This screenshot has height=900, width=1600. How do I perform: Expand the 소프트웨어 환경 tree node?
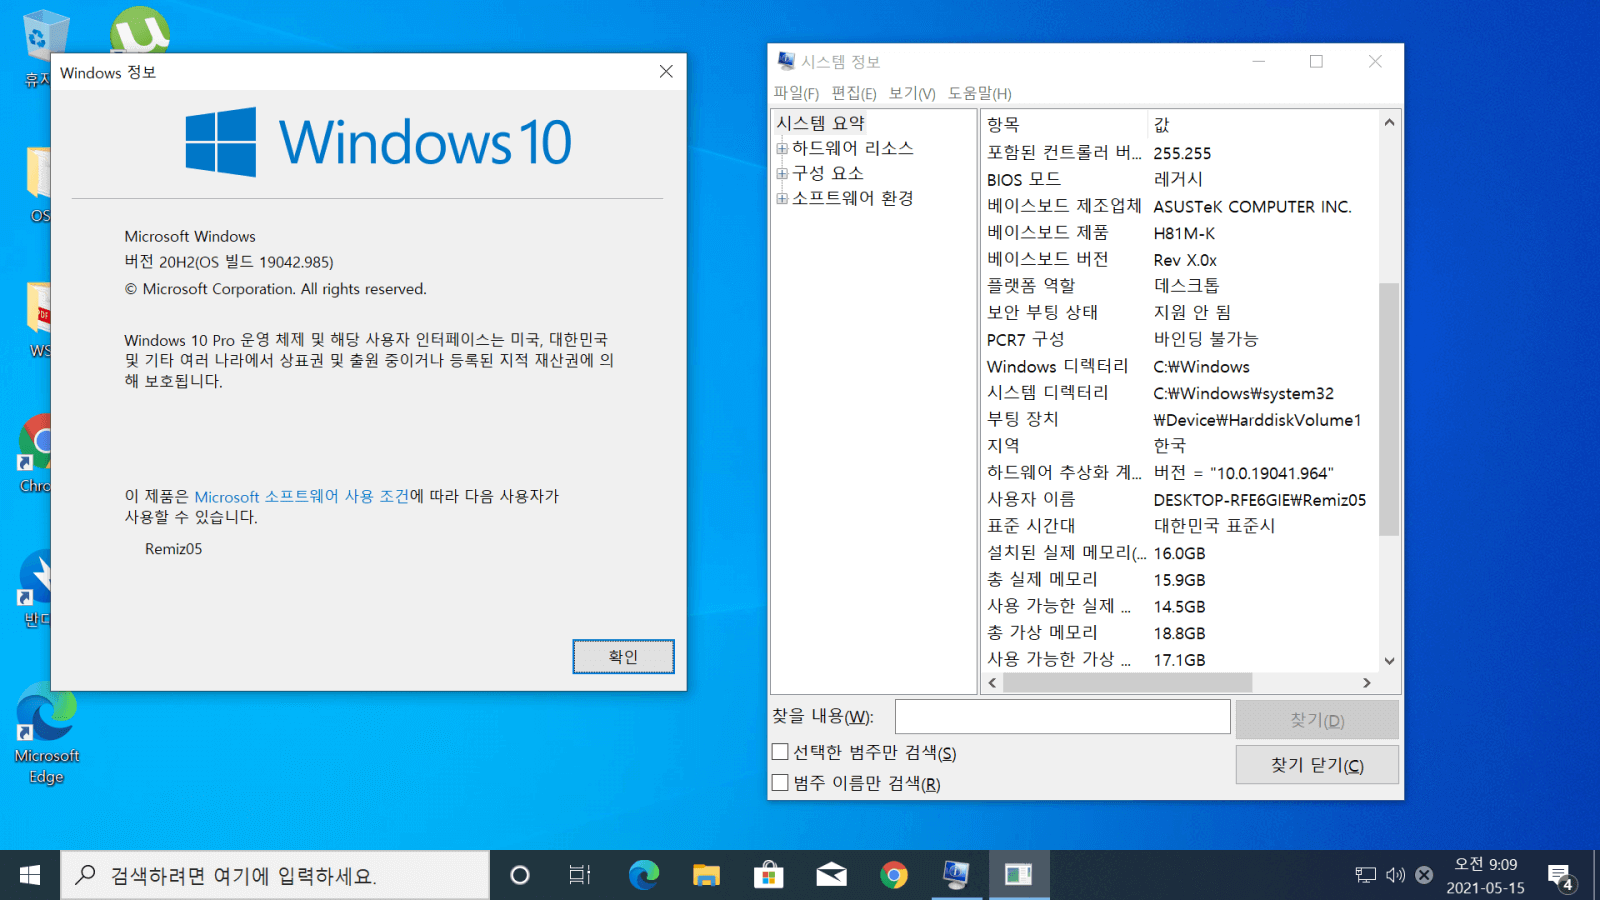782,198
